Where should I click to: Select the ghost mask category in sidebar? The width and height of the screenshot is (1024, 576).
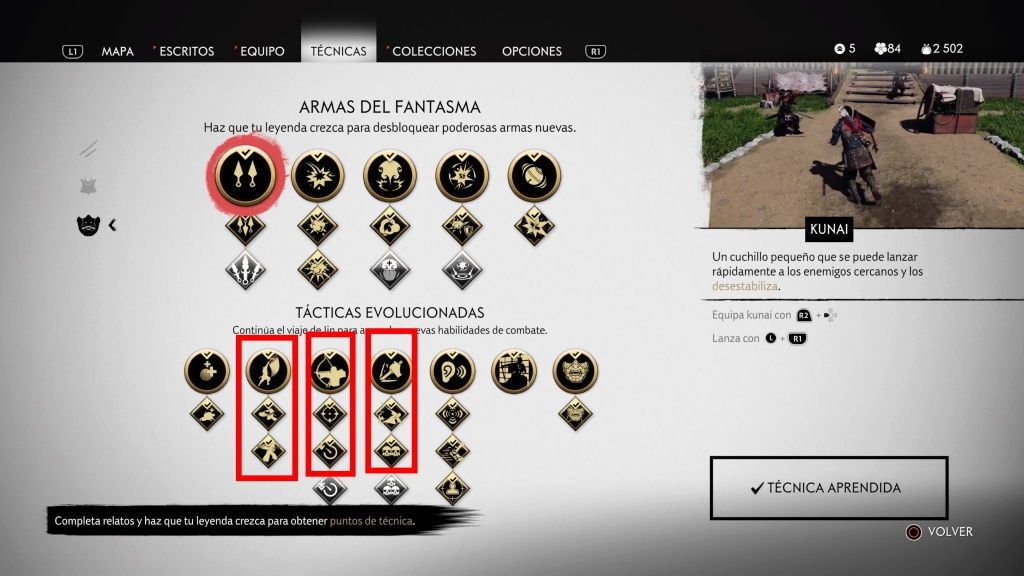coord(88,225)
